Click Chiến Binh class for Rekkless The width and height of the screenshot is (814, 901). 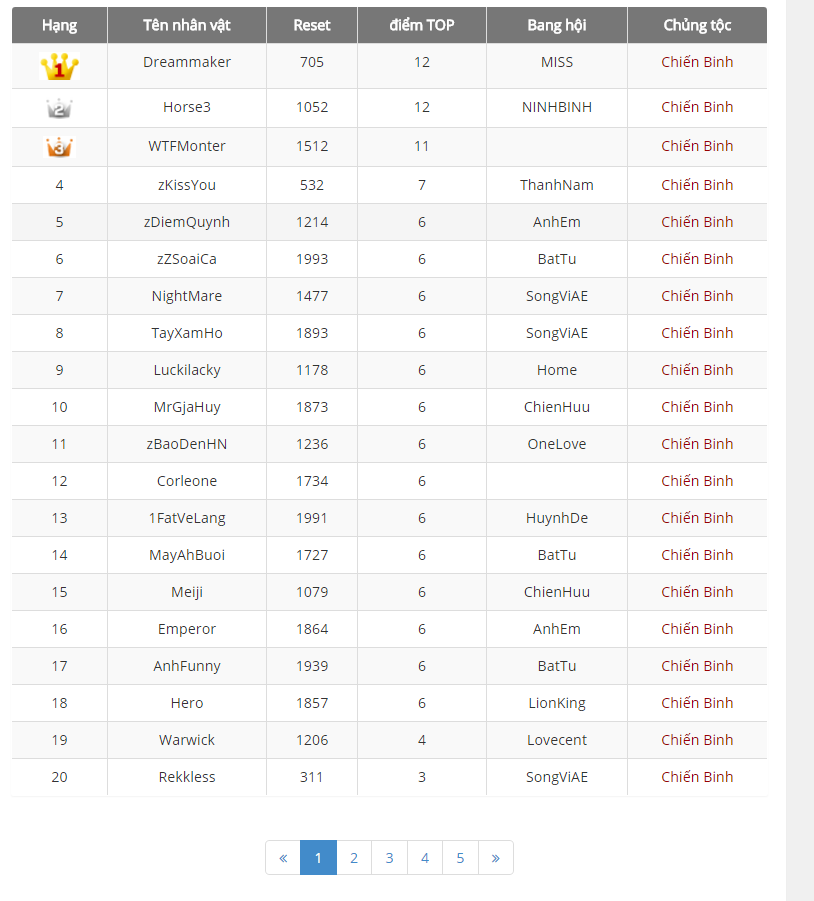coord(697,777)
